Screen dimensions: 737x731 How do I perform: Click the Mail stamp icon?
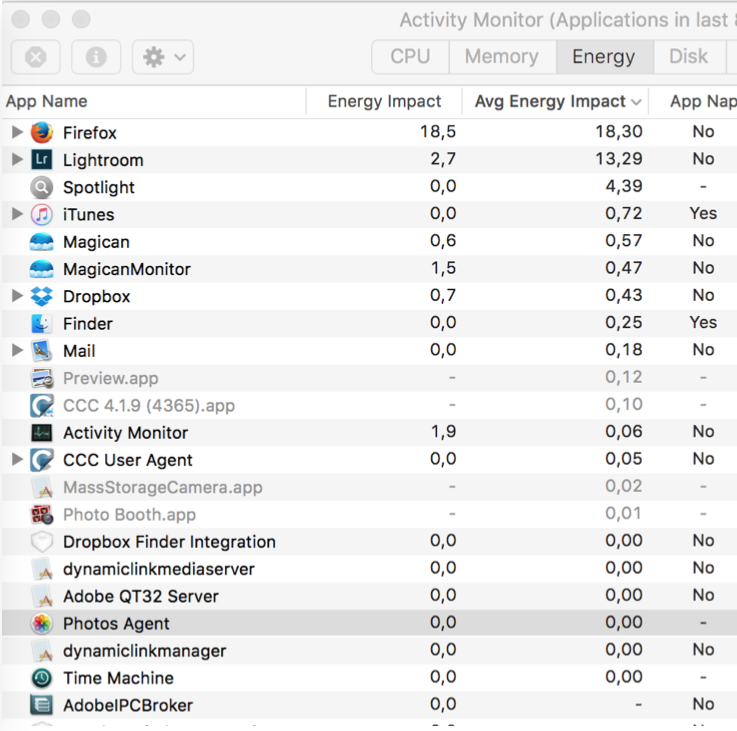(x=42, y=351)
